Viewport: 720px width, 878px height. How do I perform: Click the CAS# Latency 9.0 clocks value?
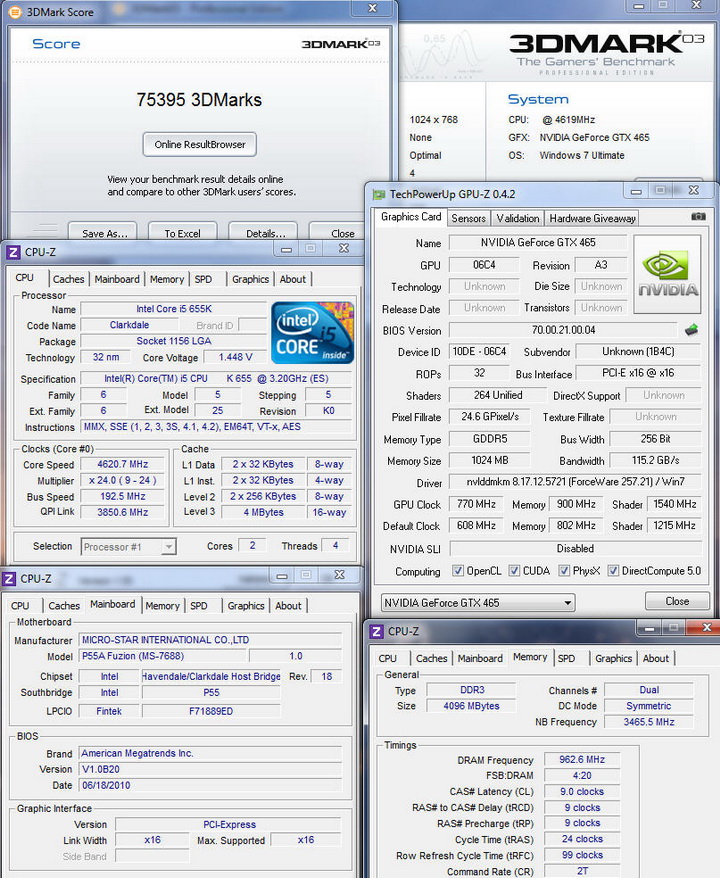pos(582,791)
